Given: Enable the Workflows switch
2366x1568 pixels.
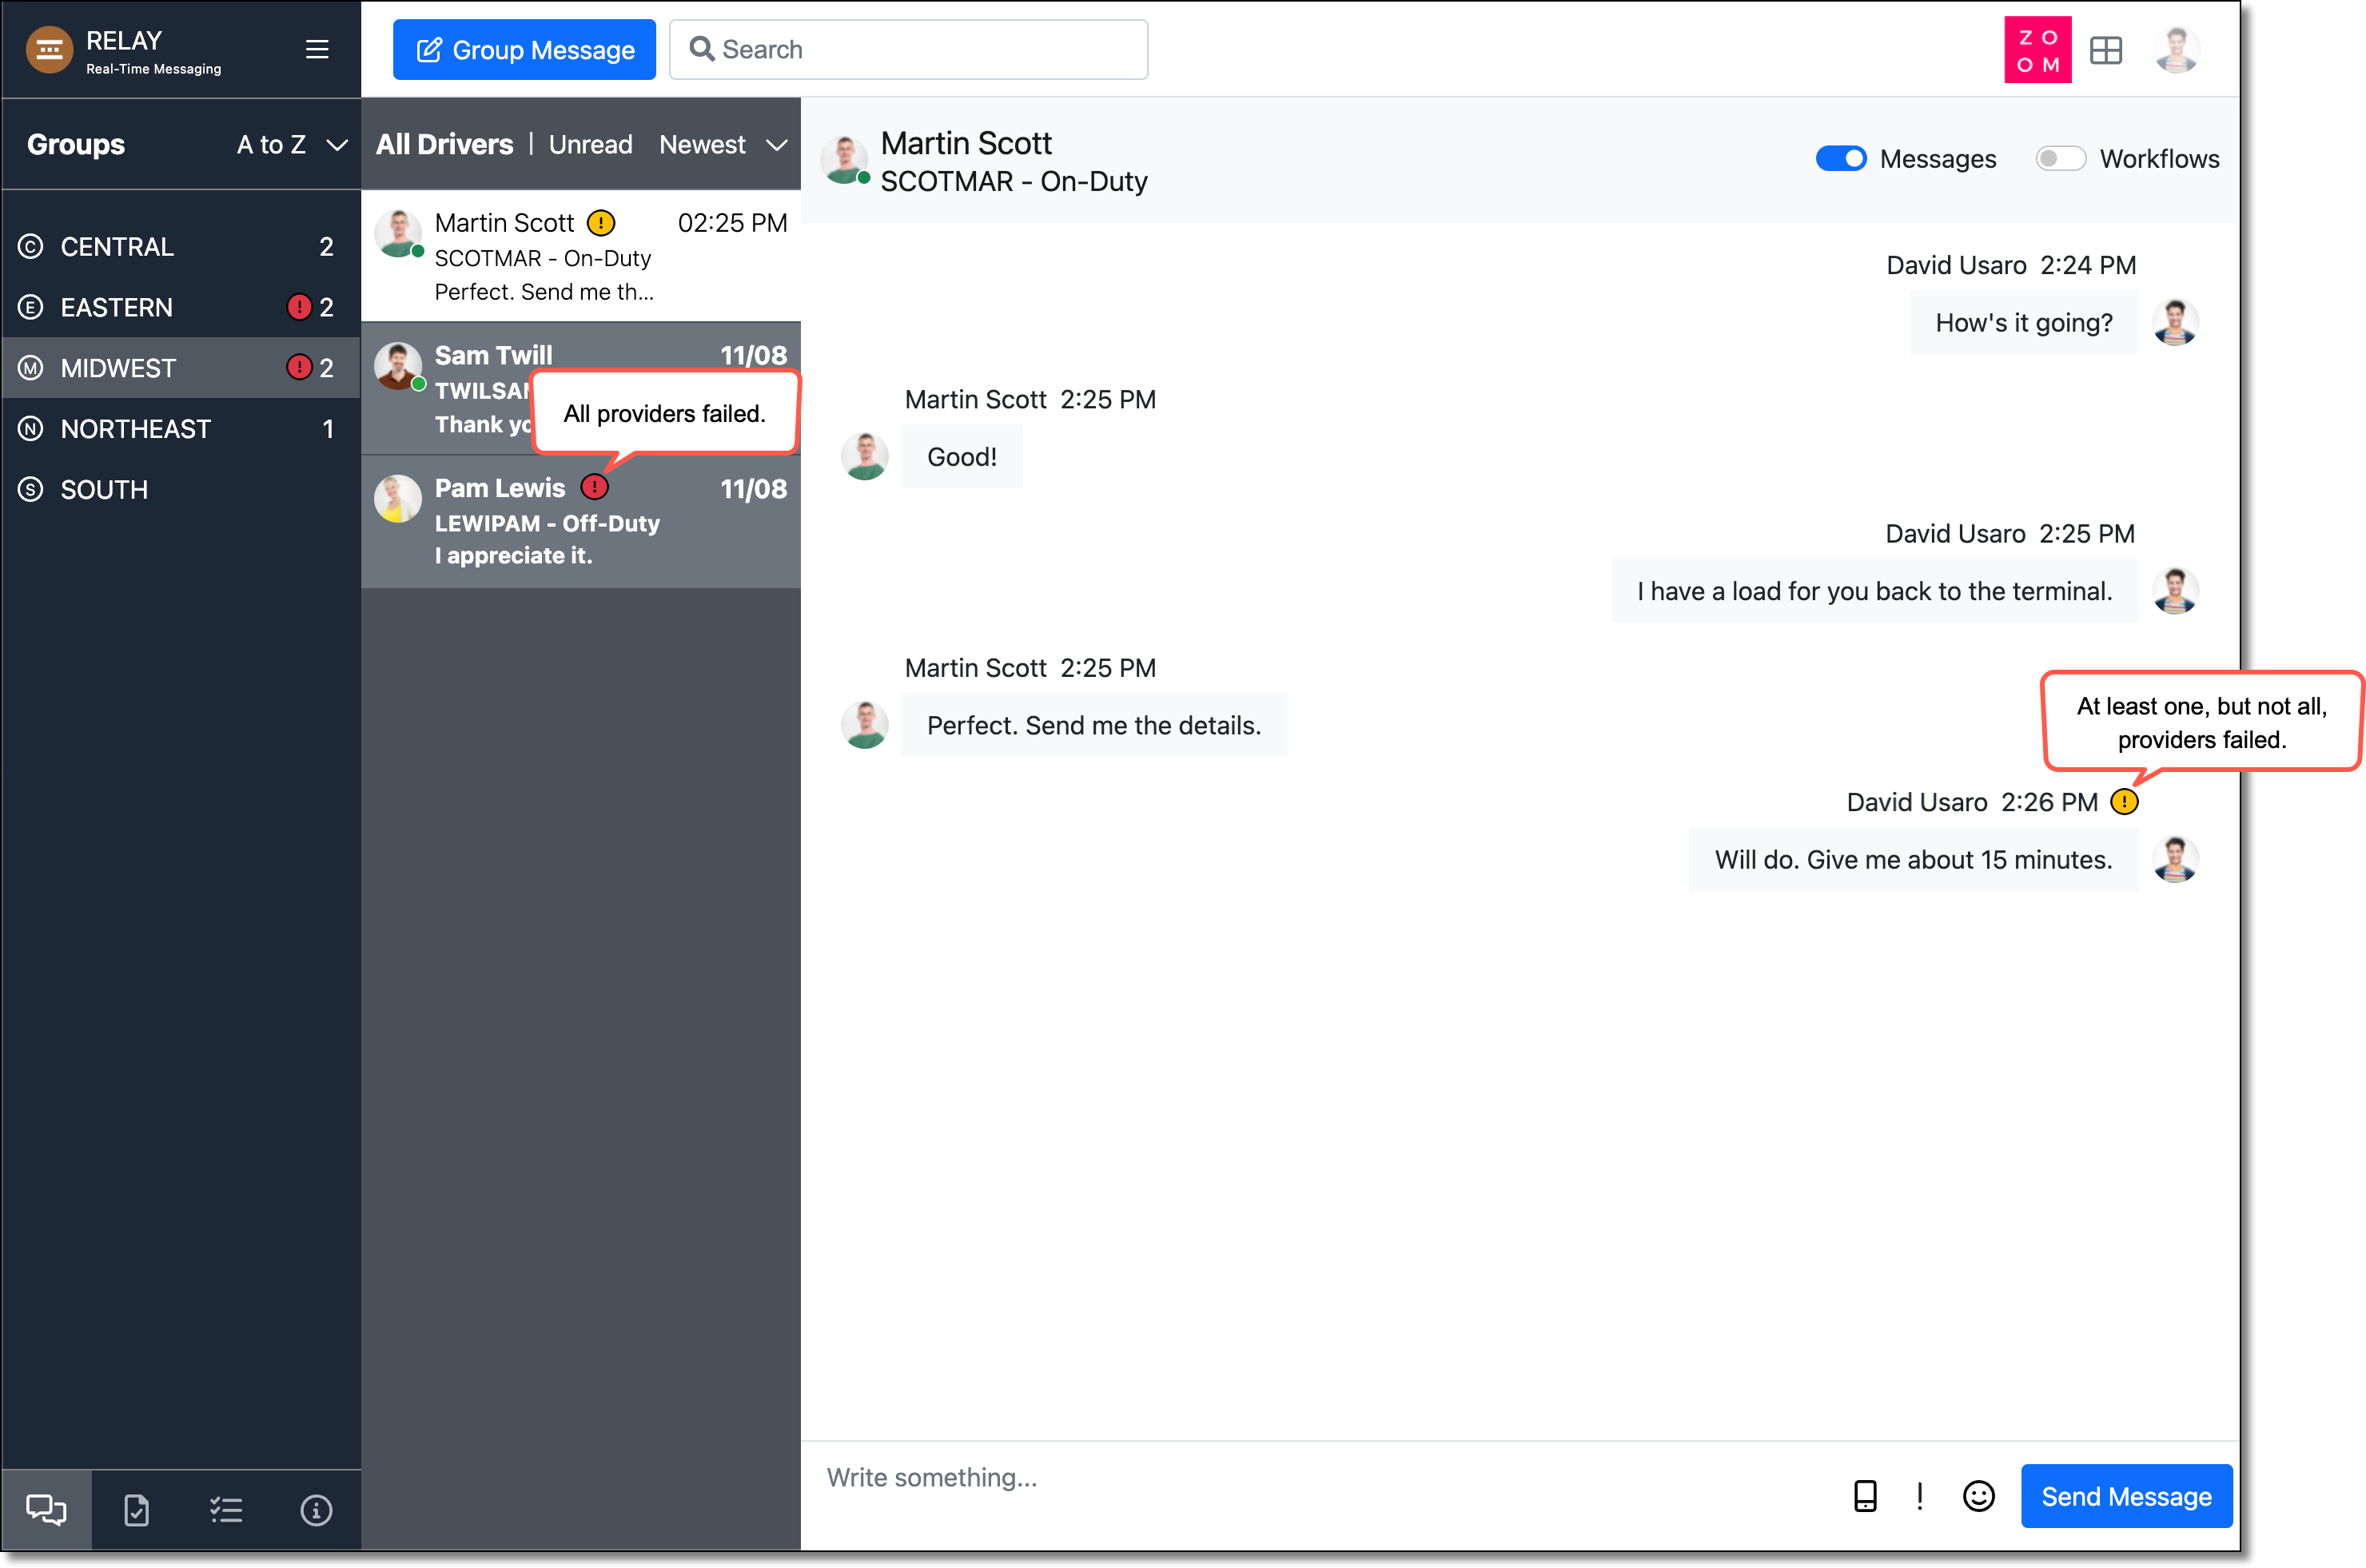Looking at the screenshot, I should pos(2060,159).
